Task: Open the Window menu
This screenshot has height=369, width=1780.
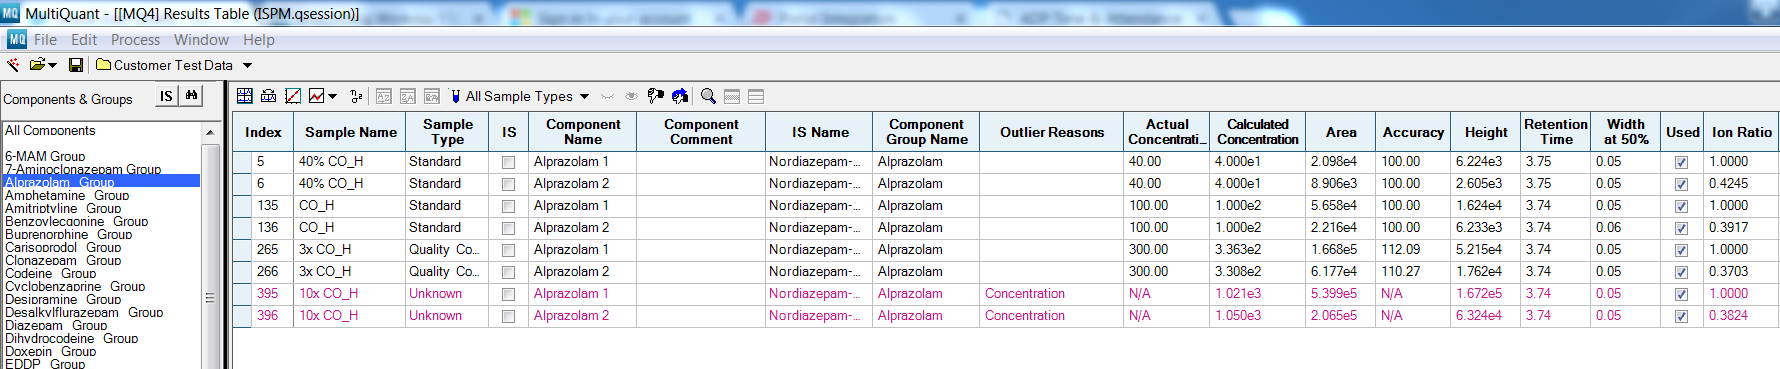Action: click(201, 40)
